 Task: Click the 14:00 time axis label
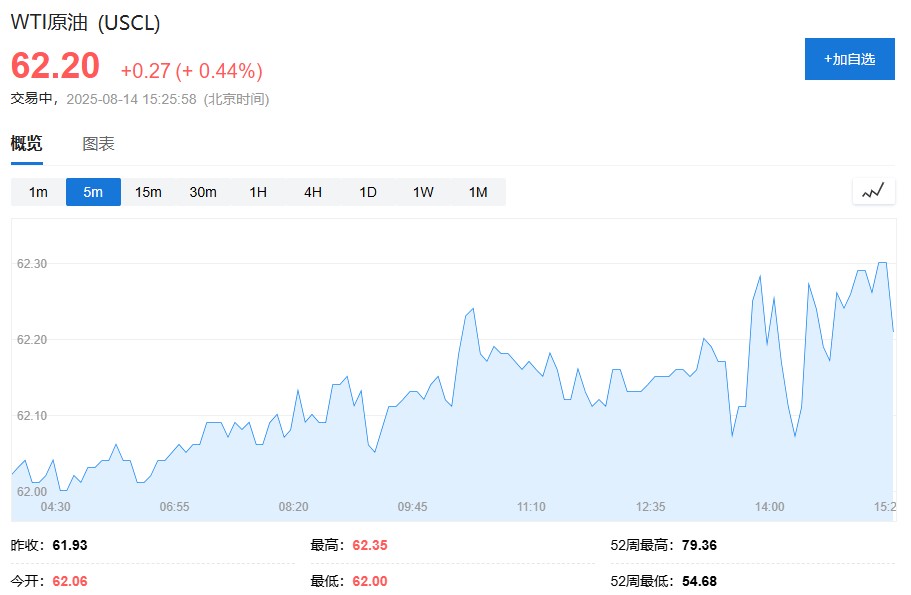769,507
